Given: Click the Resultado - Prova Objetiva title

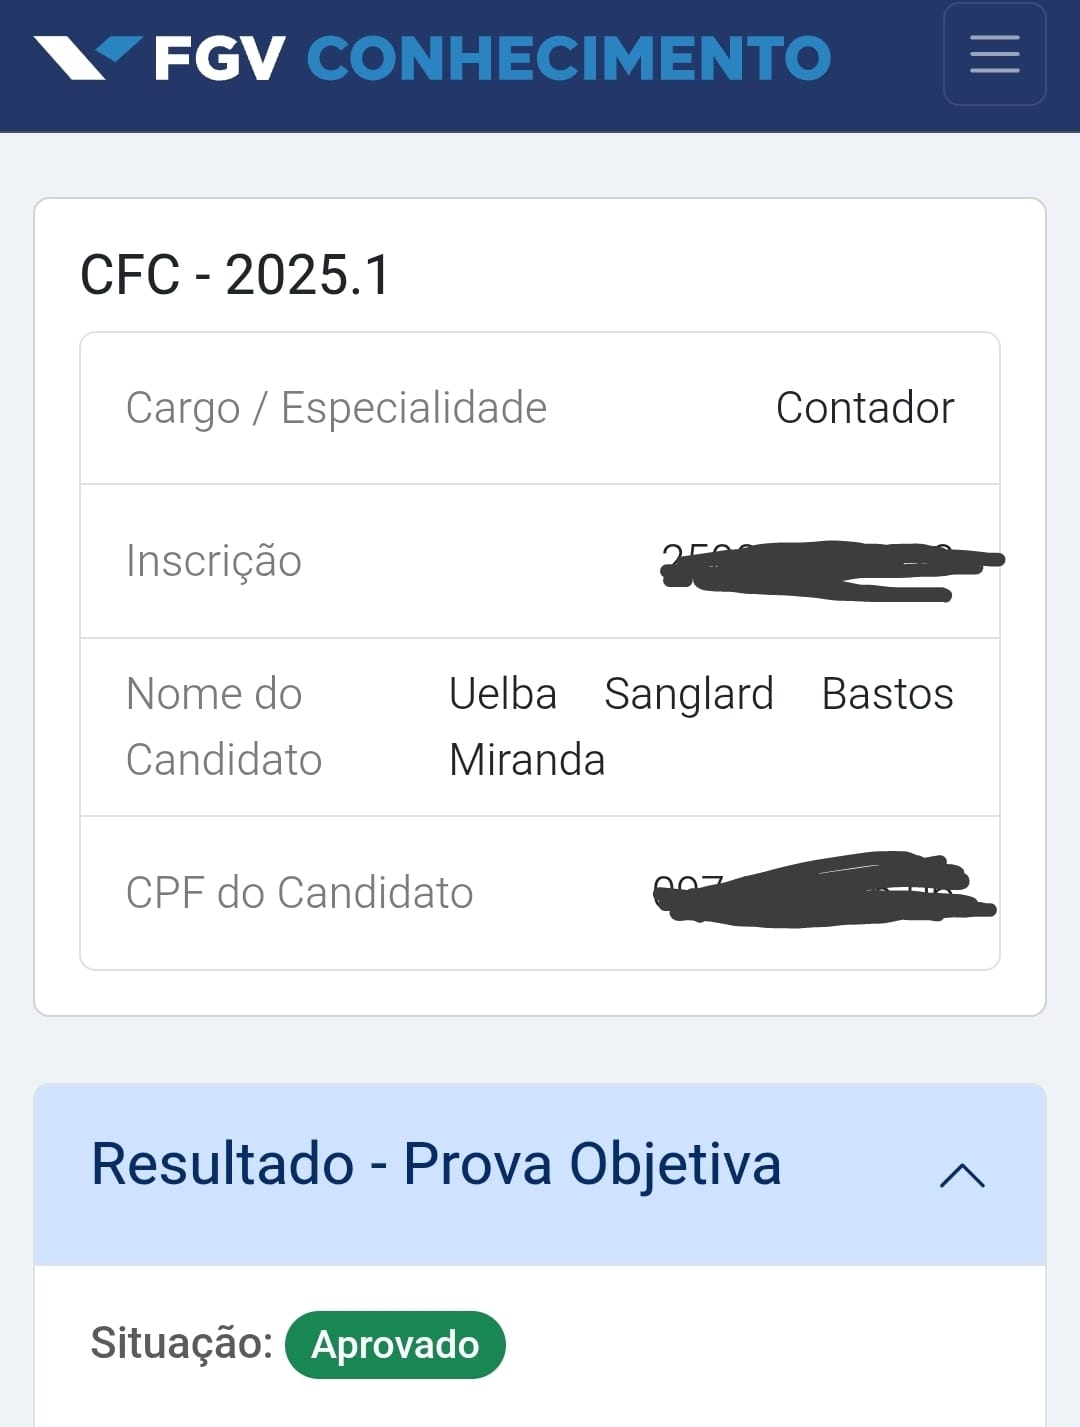Looking at the screenshot, I should click(x=436, y=1164).
